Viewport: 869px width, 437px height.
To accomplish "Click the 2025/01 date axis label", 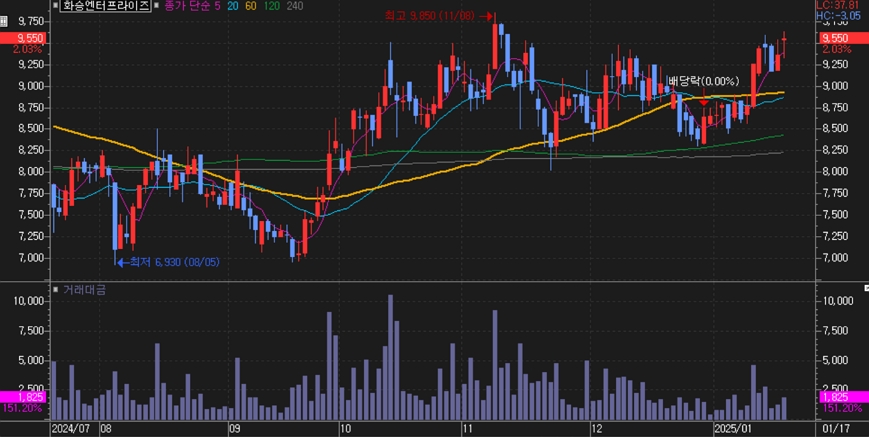I will point(733,428).
